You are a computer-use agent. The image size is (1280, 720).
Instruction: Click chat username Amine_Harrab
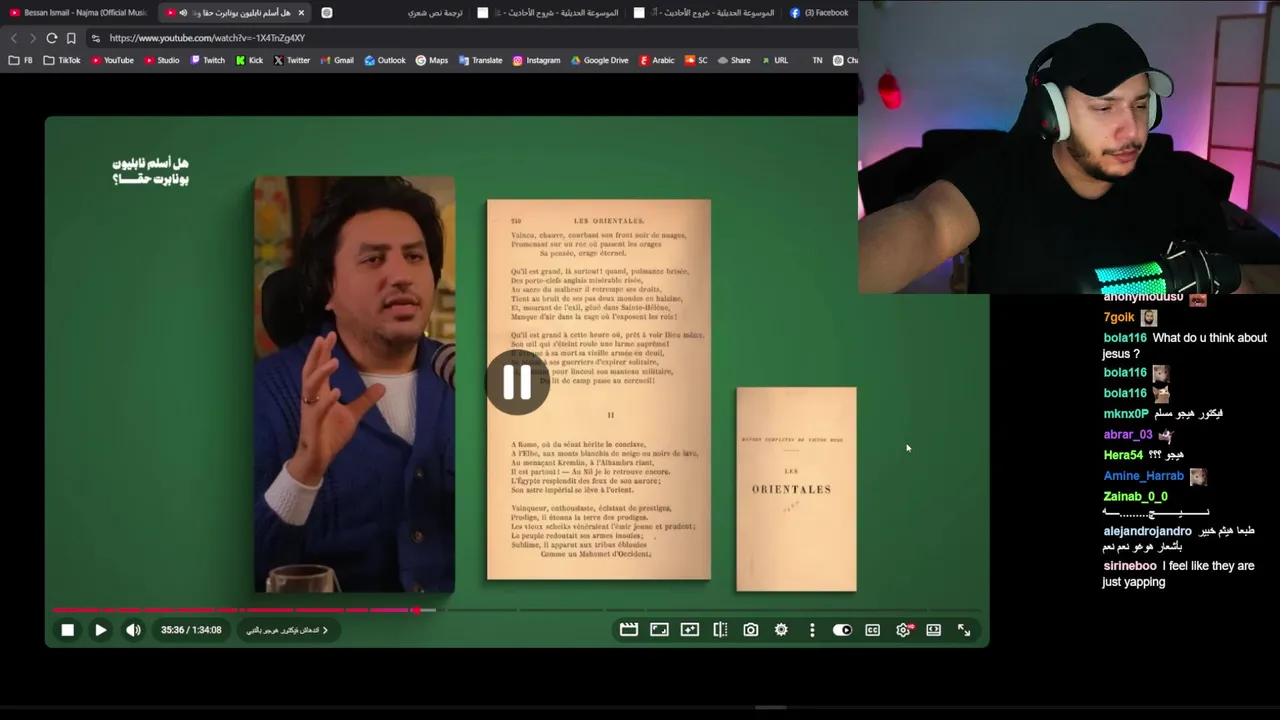coord(1144,476)
